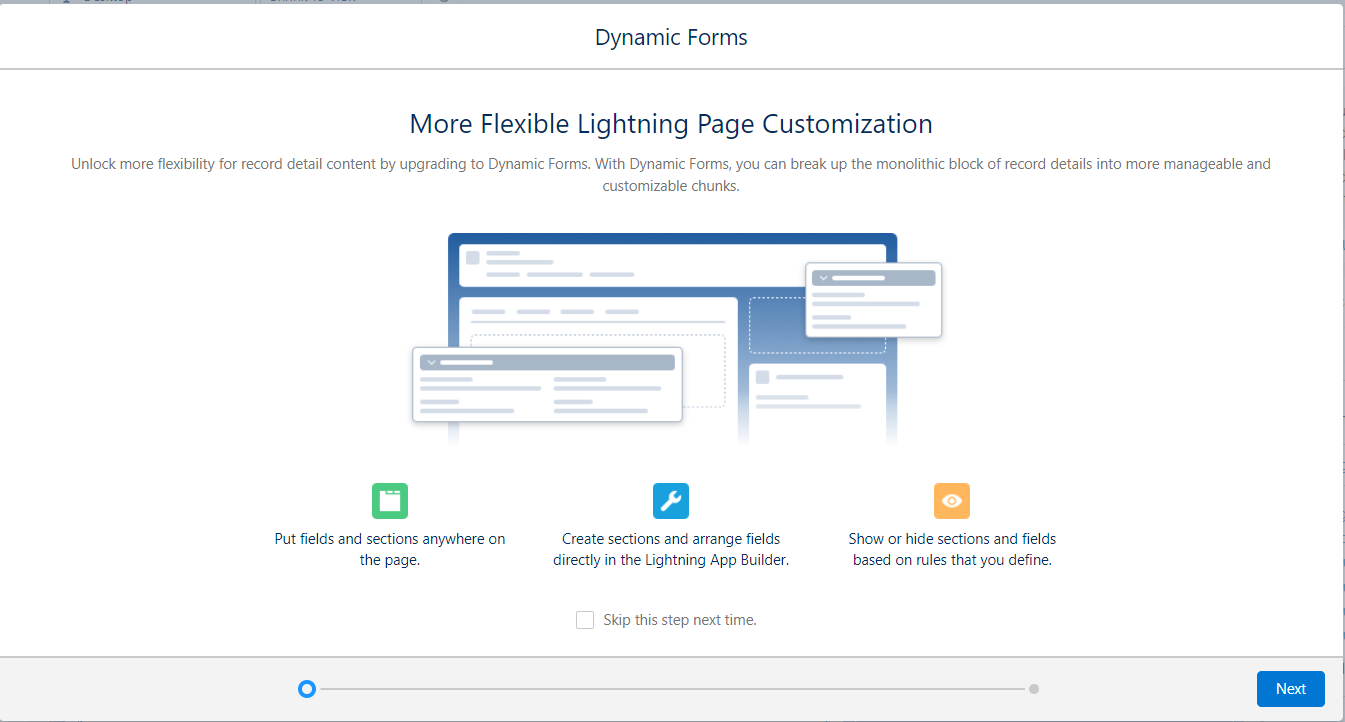Viewport: 1345px width, 722px height.
Task: Click the vertical scrollbar on the right edge
Action: coord(1340,360)
